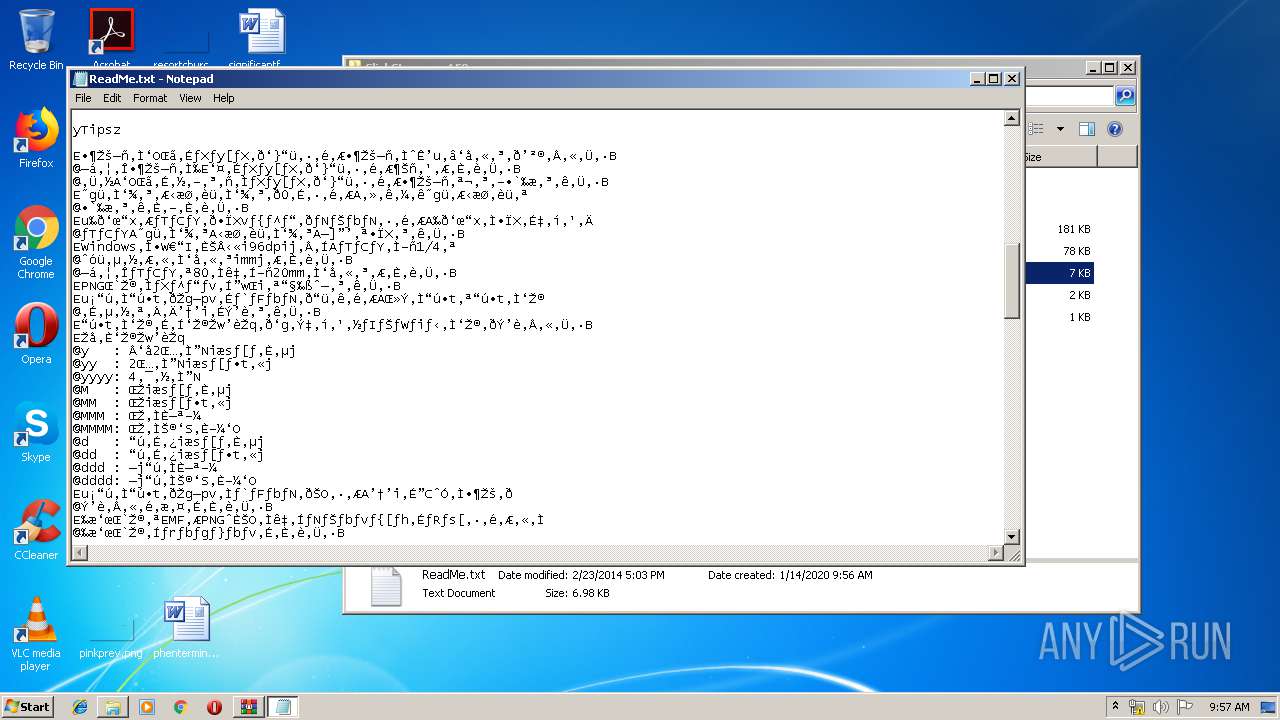Open the Action Center flag tray icon
The height and width of the screenshot is (720, 1280).
[1185, 707]
